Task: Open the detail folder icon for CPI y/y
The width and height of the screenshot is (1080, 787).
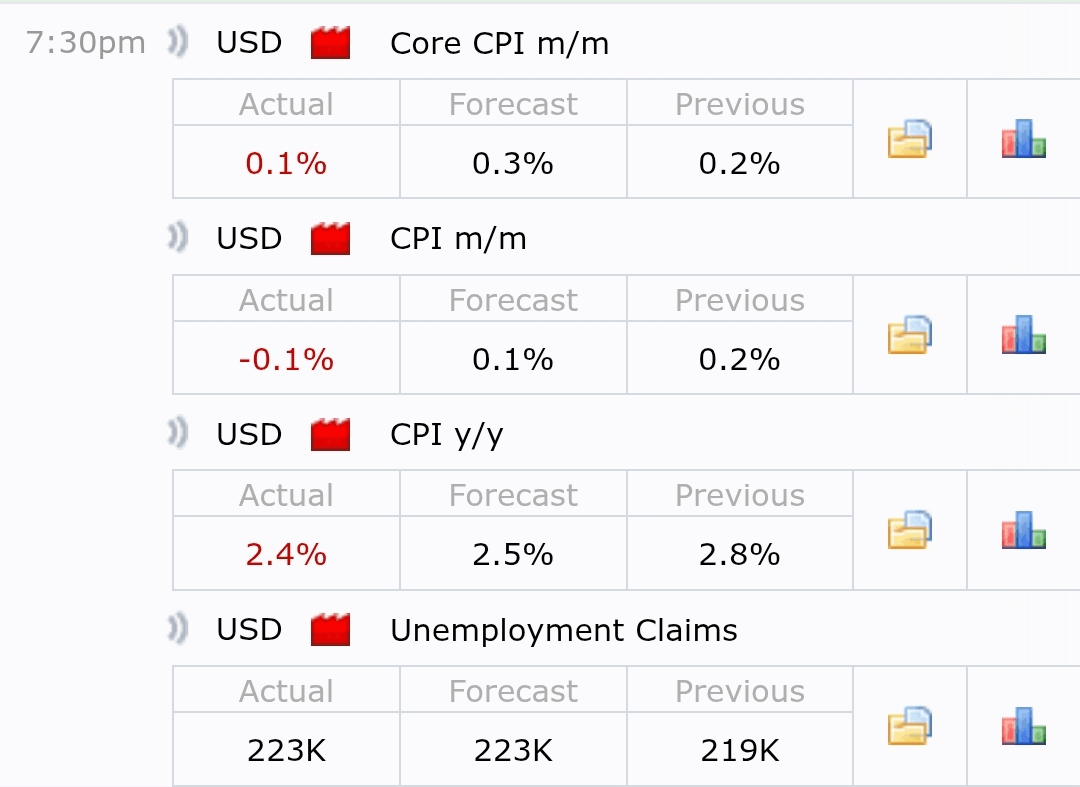Action: (909, 530)
